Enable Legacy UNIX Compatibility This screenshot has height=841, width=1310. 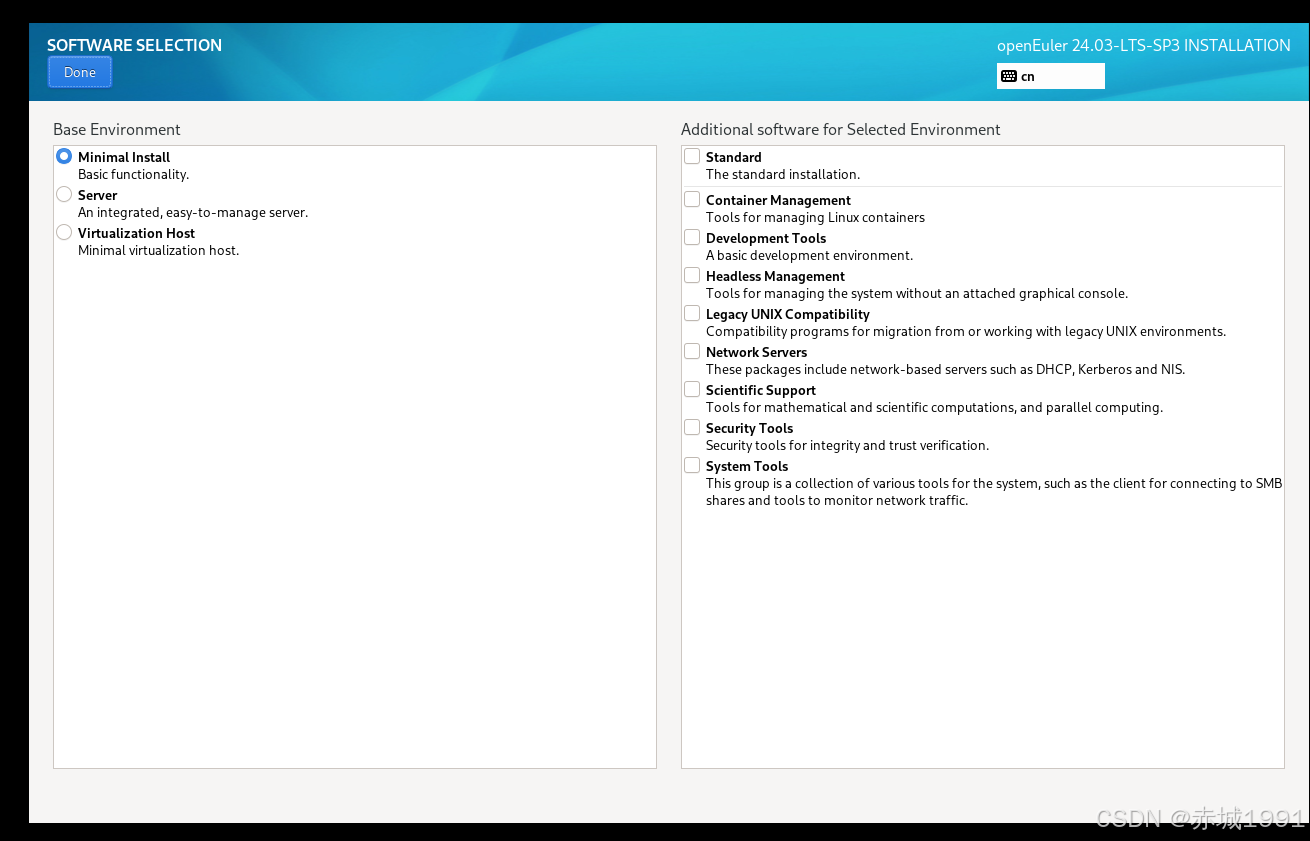[x=691, y=312]
